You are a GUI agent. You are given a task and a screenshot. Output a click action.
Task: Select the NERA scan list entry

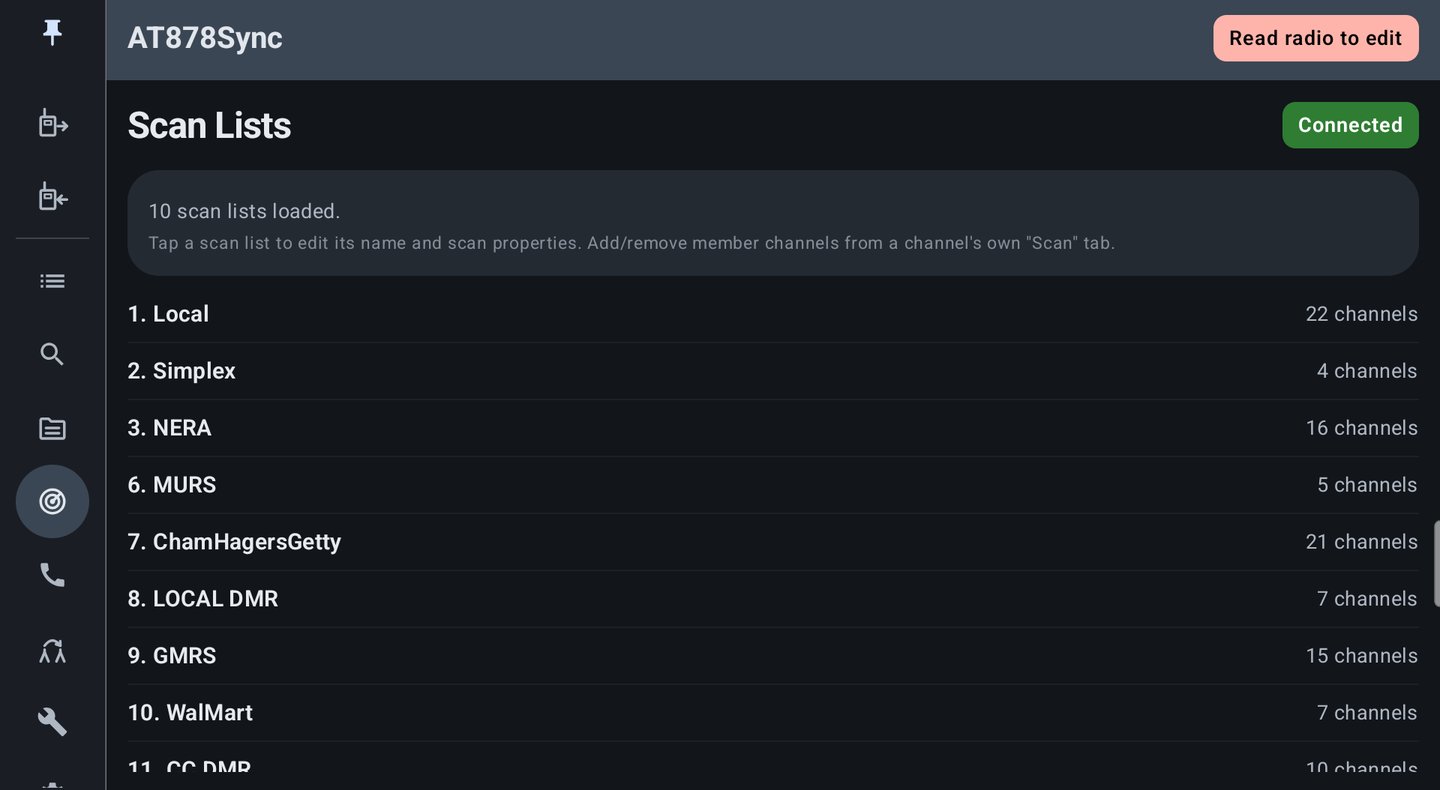[773, 428]
